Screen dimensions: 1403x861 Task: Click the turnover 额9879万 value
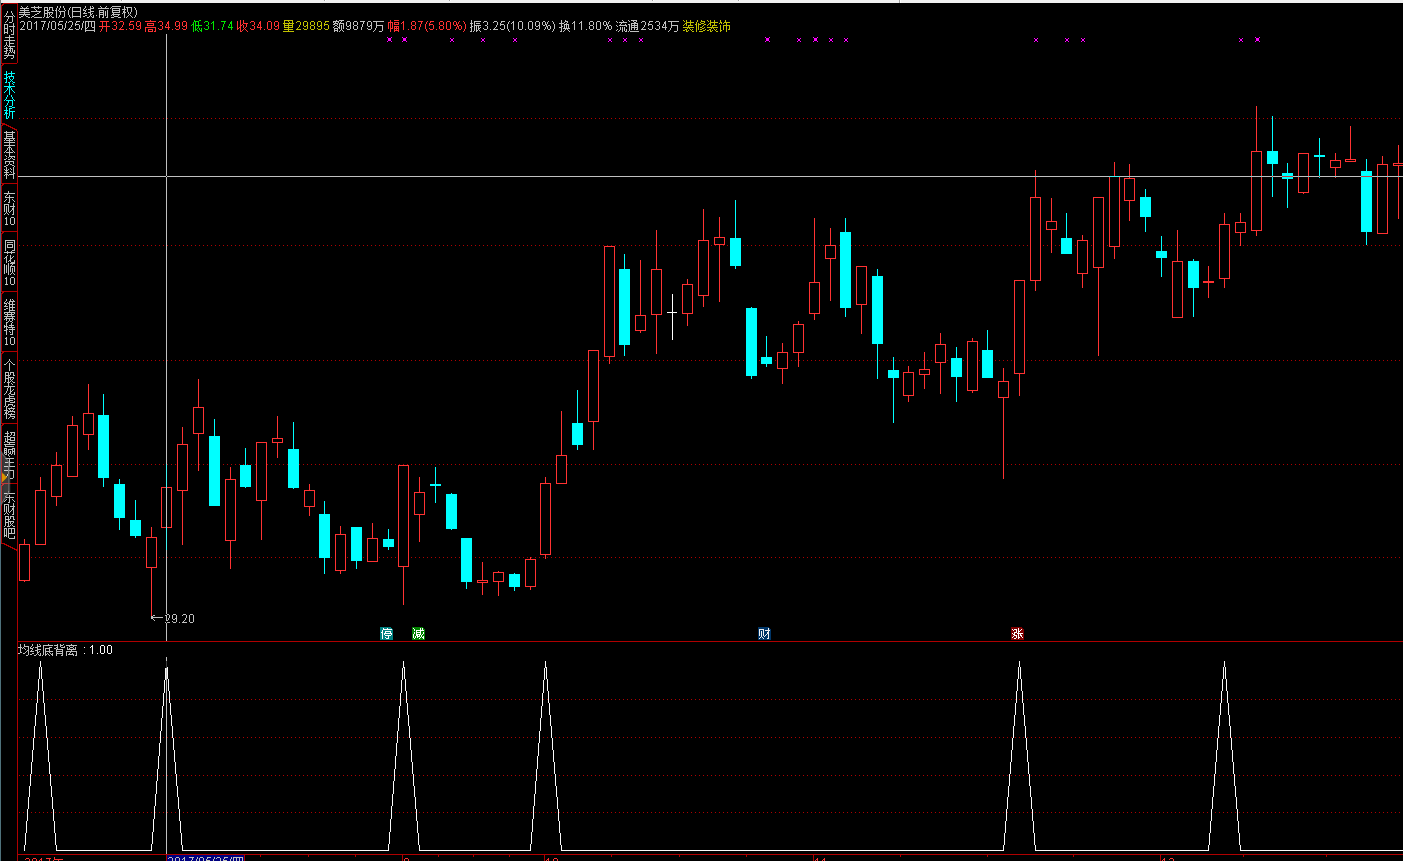tap(358, 26)
